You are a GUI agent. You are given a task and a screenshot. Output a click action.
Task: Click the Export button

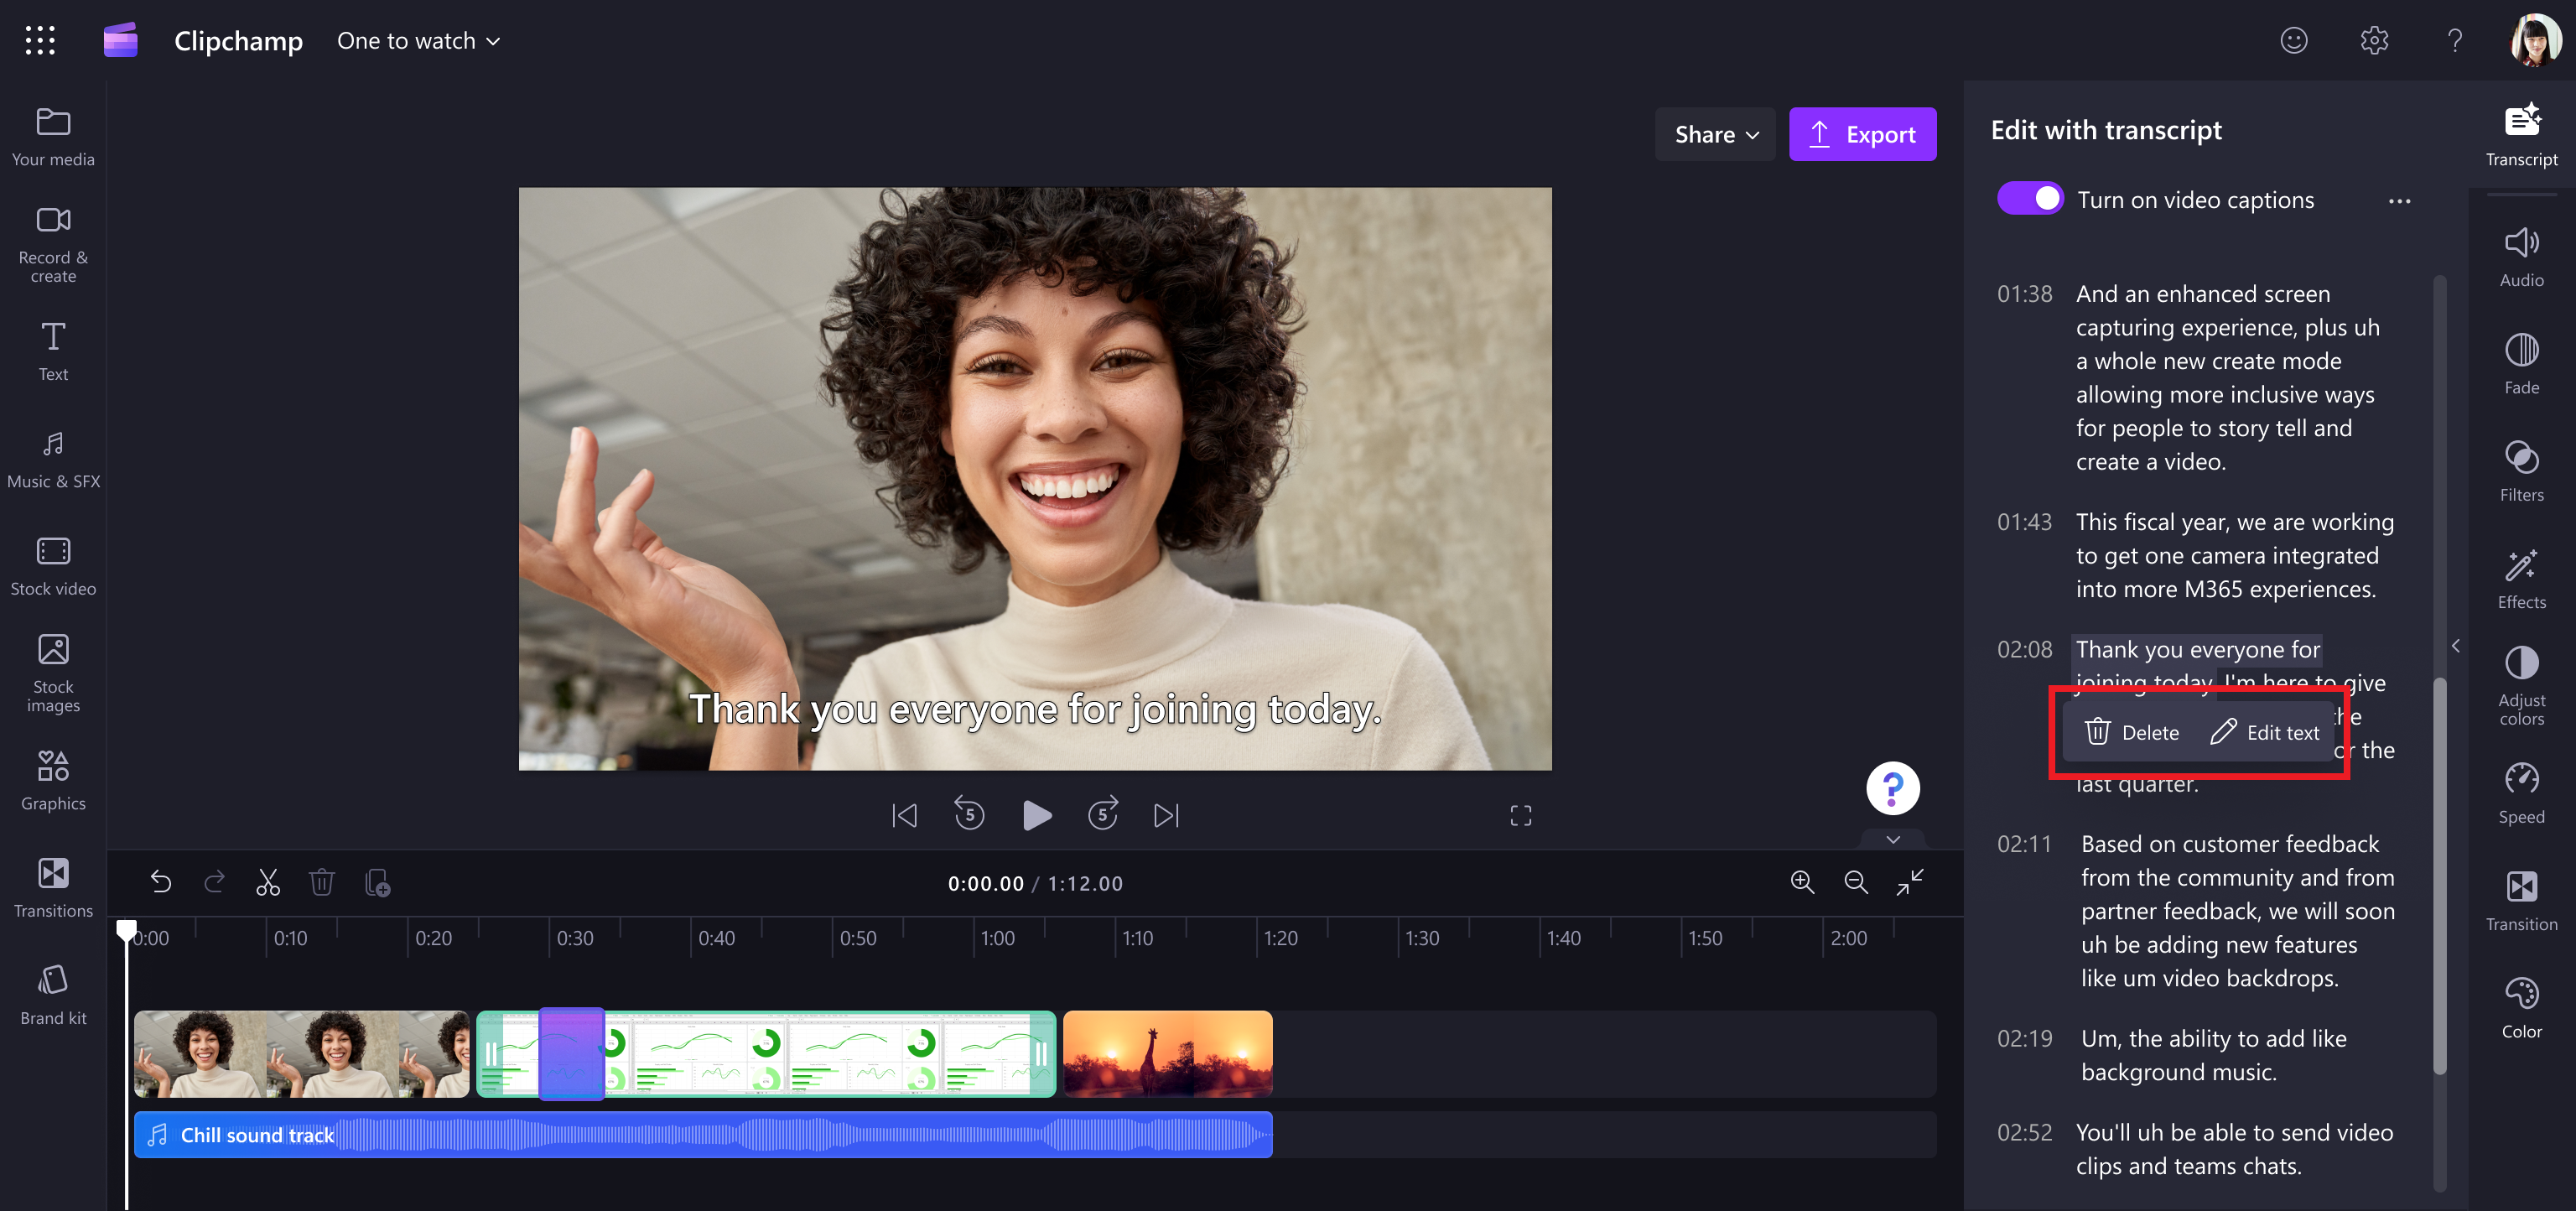[x=1862, y=133]
